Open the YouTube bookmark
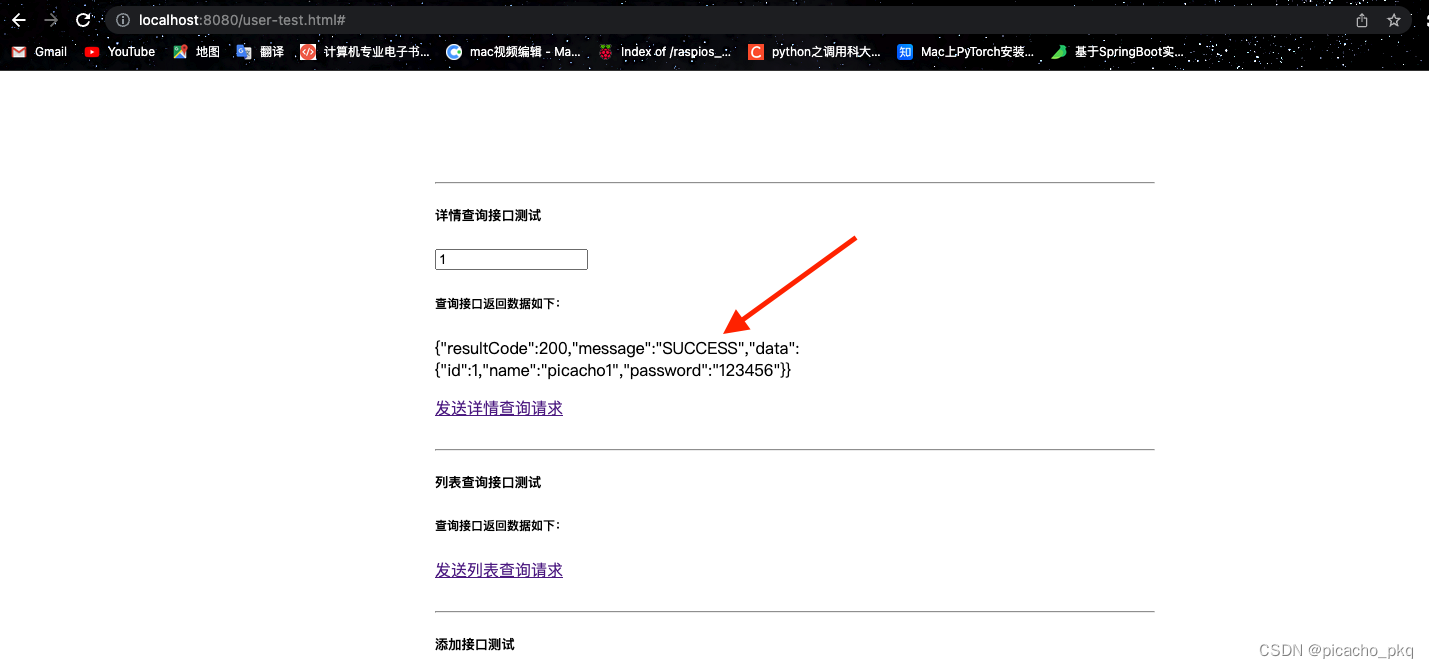The width and height of the screenshot is (1429, 668). tap(120, 52)
